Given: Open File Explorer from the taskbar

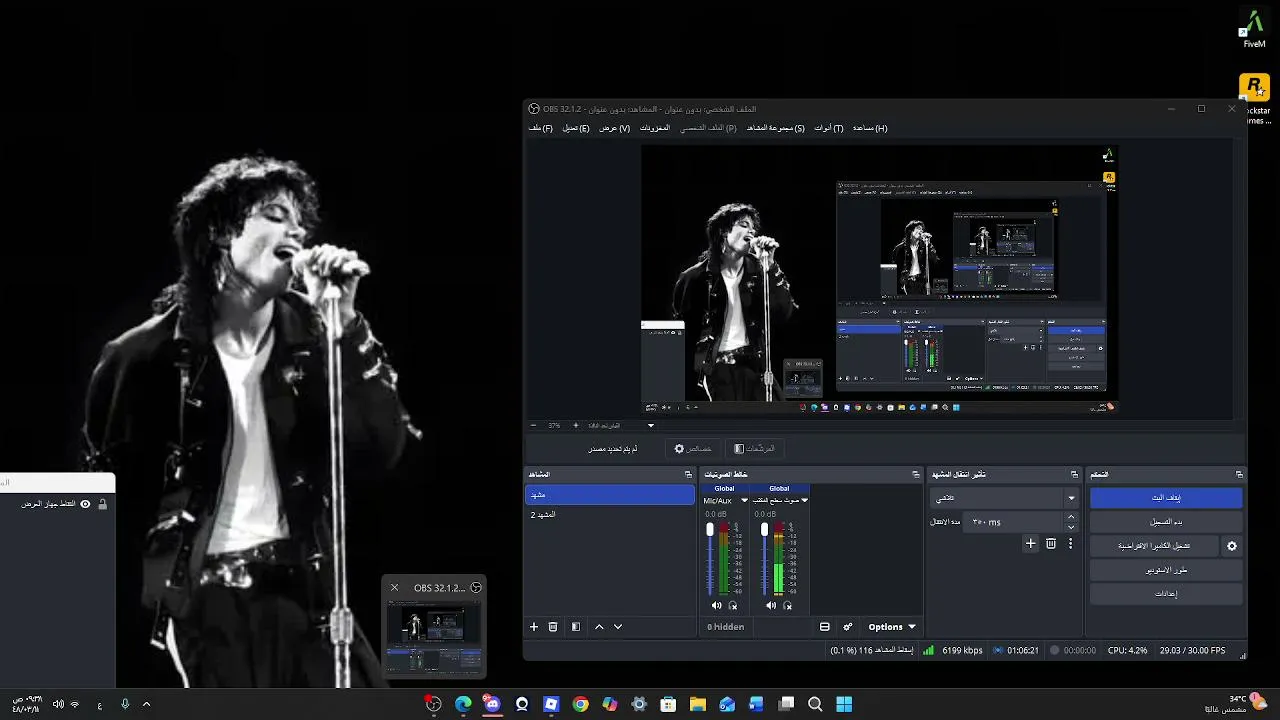Looking at the screenshot, I should click(698, 704).
